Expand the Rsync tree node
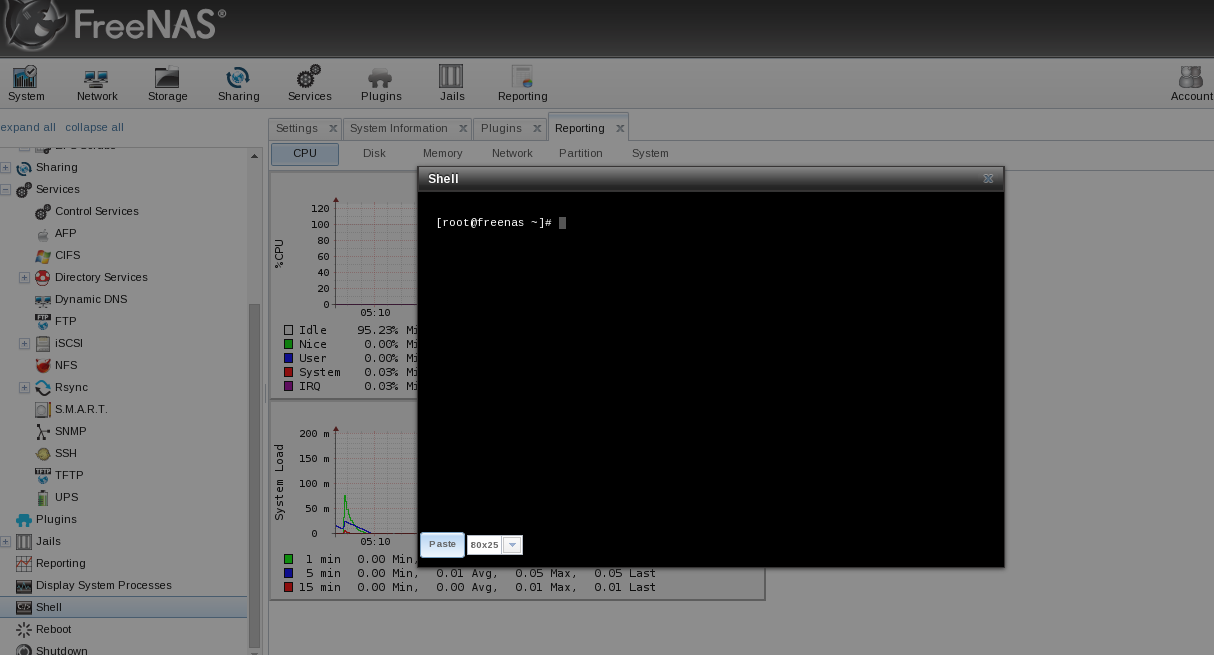The height and width of the screenshot is (655, 1214). point(25,387)
